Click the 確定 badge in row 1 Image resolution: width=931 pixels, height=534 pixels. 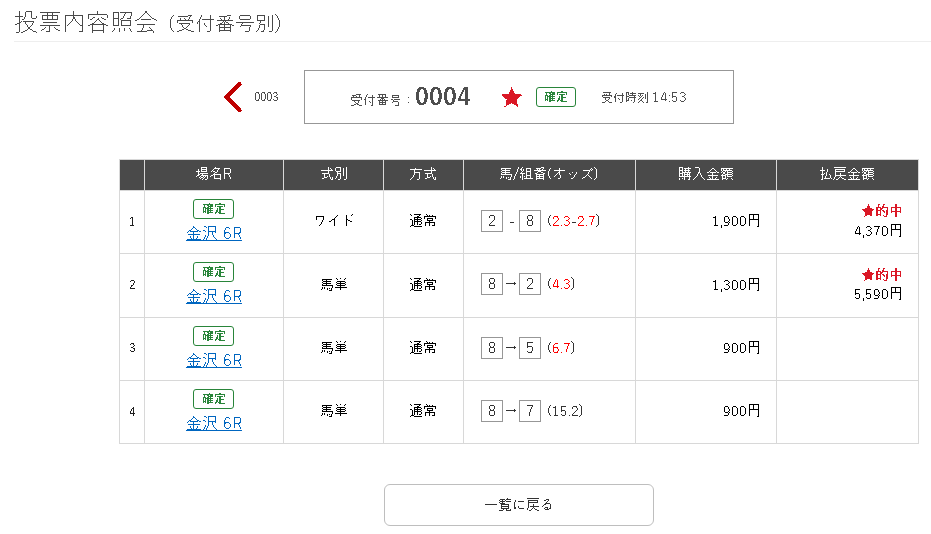click(x=214, y=209)
